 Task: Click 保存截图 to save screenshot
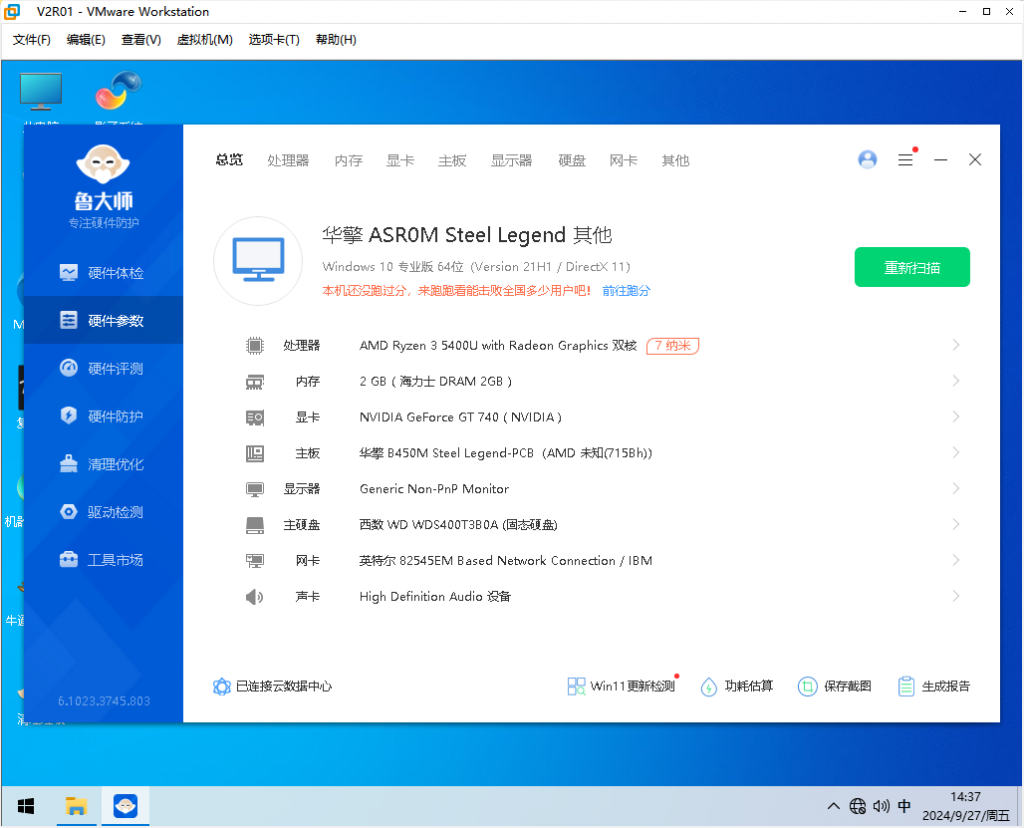point(835,686)
